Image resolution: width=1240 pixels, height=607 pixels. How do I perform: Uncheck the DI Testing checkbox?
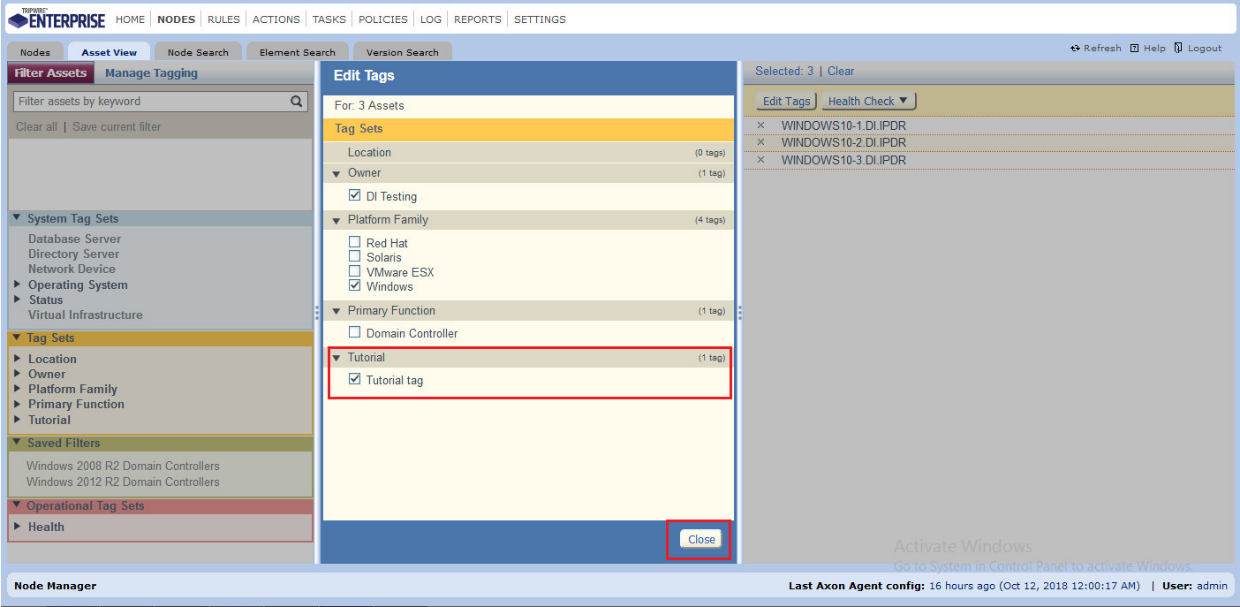coord(355,196)
